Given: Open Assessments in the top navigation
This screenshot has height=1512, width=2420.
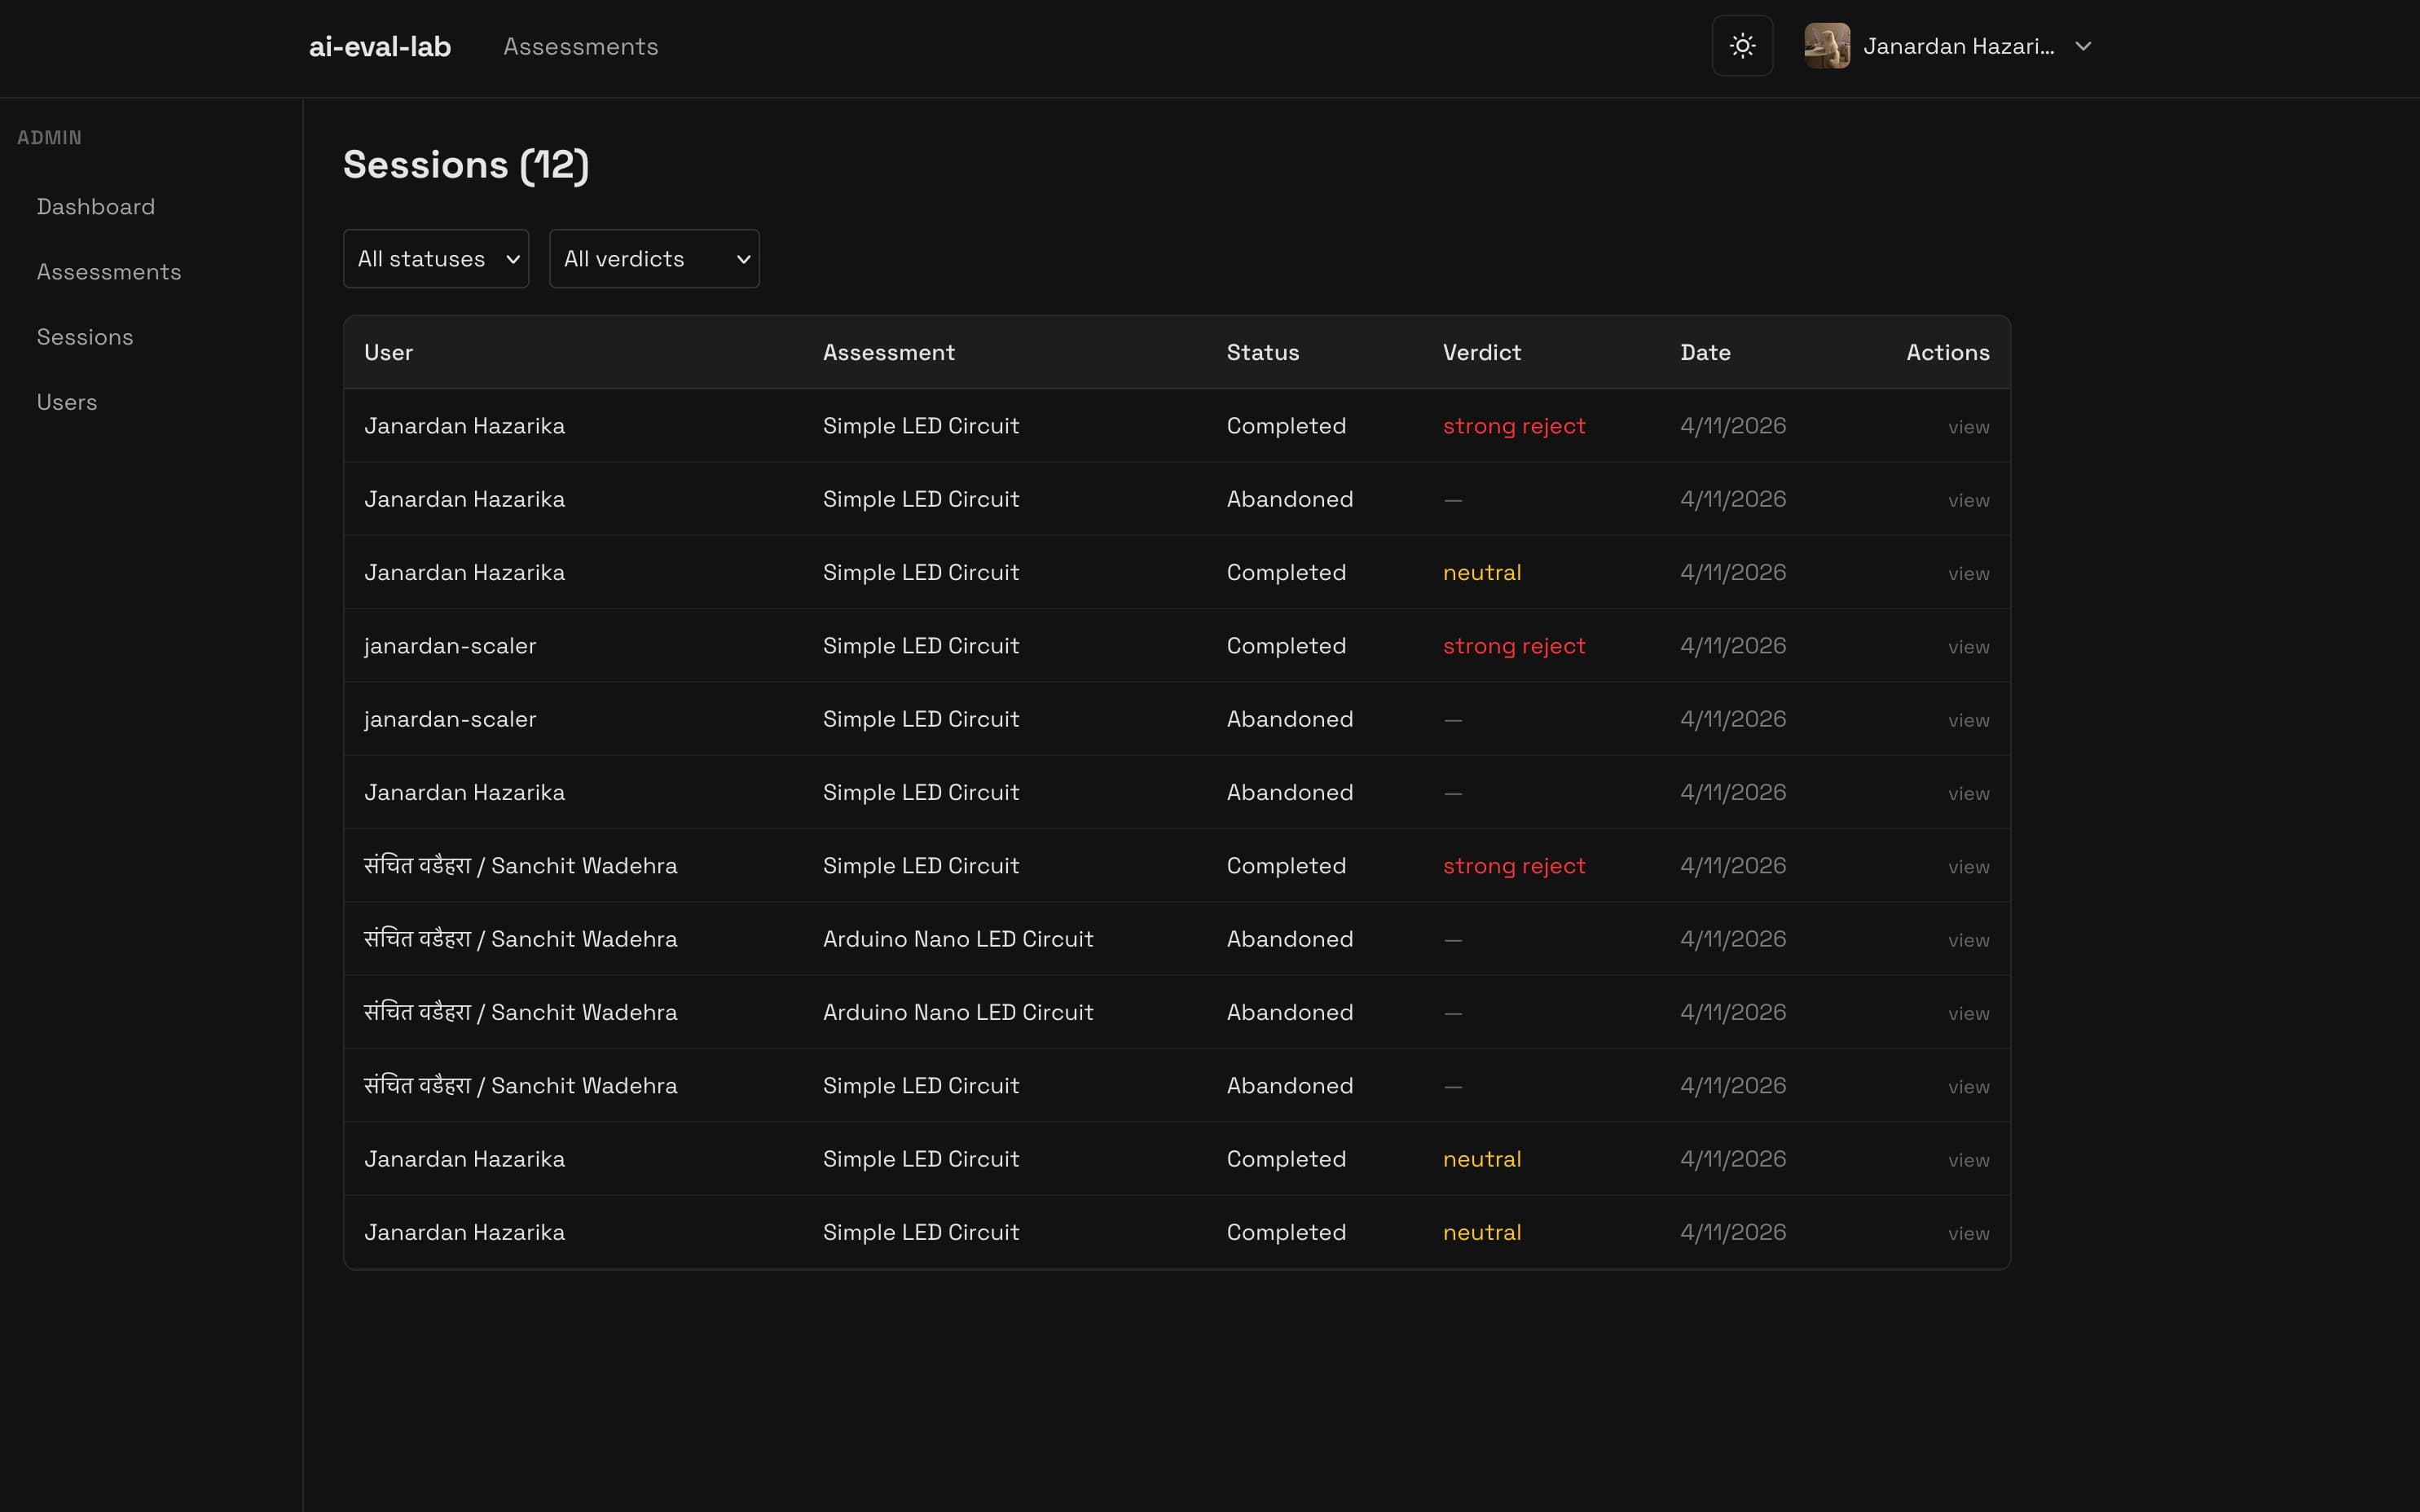Looking at the screenshot, I should click(580, 47).
